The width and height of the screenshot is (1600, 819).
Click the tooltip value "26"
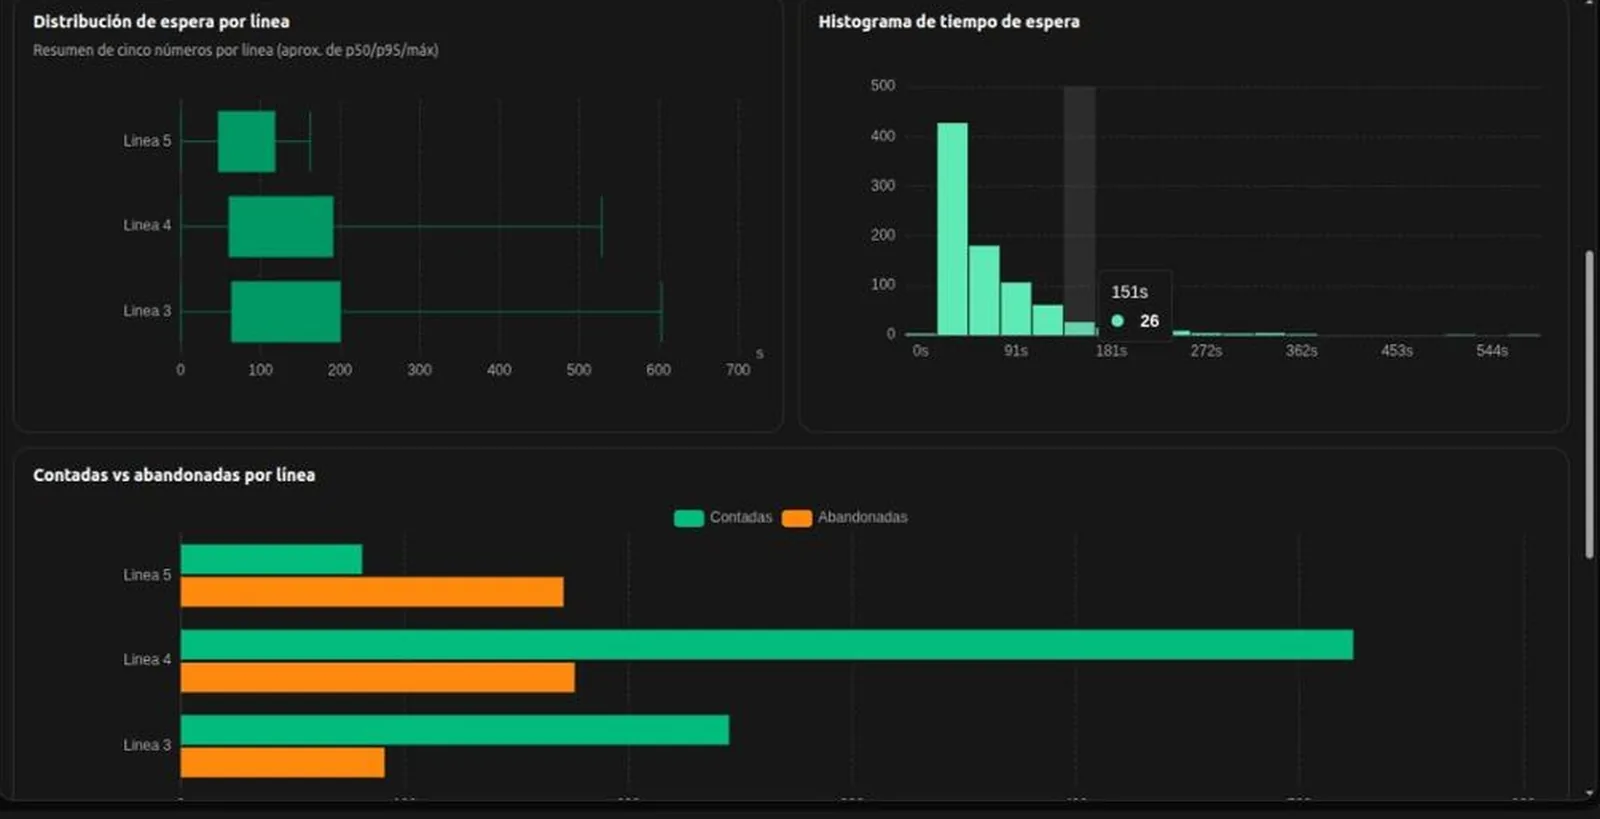pyautogui.click(x=1149, y=321)
